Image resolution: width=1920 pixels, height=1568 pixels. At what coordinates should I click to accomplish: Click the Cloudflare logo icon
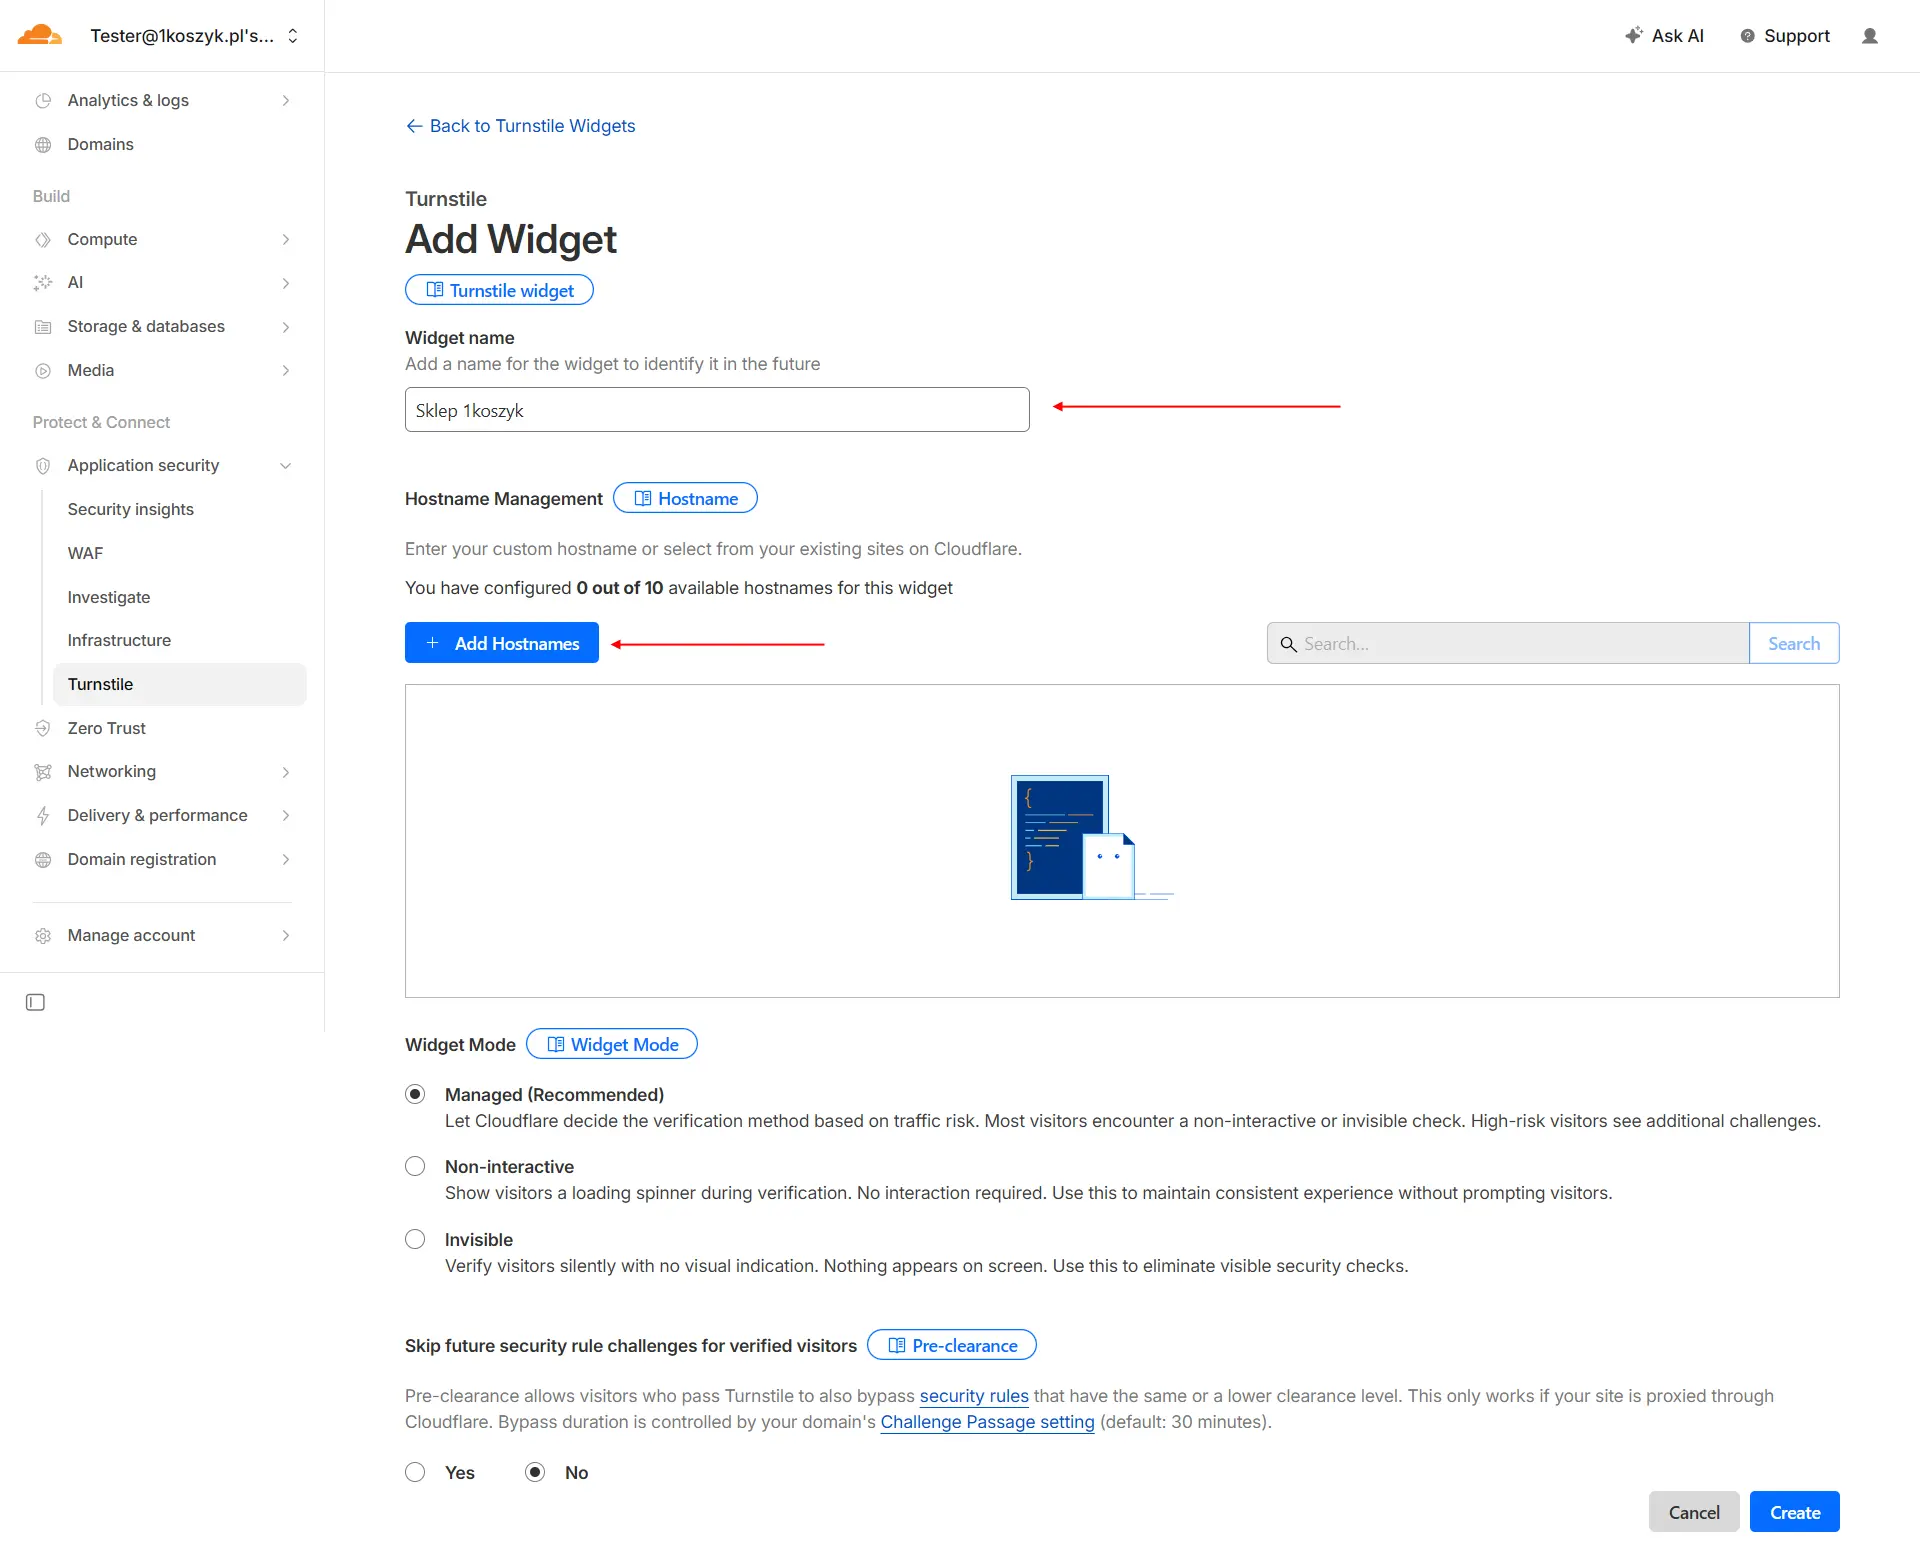40,35
